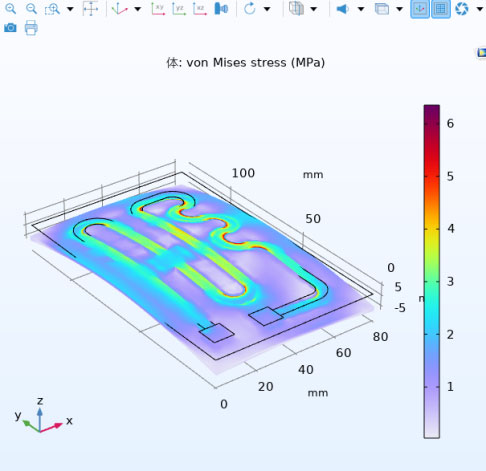This screenshot has height=471, width=486.
Task: Click the axis tick label 100
Action: [243, 173]
